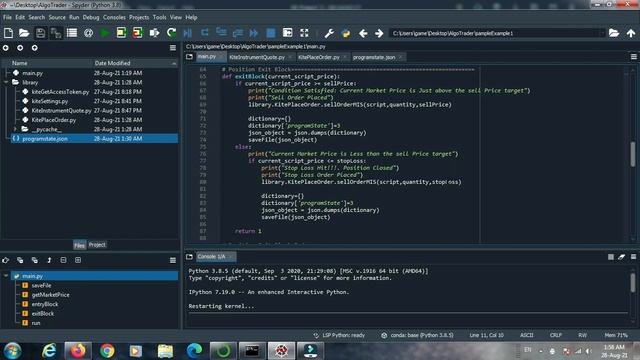
Task: Select kiteSettings.py in the file explorer
Action: 50,101
